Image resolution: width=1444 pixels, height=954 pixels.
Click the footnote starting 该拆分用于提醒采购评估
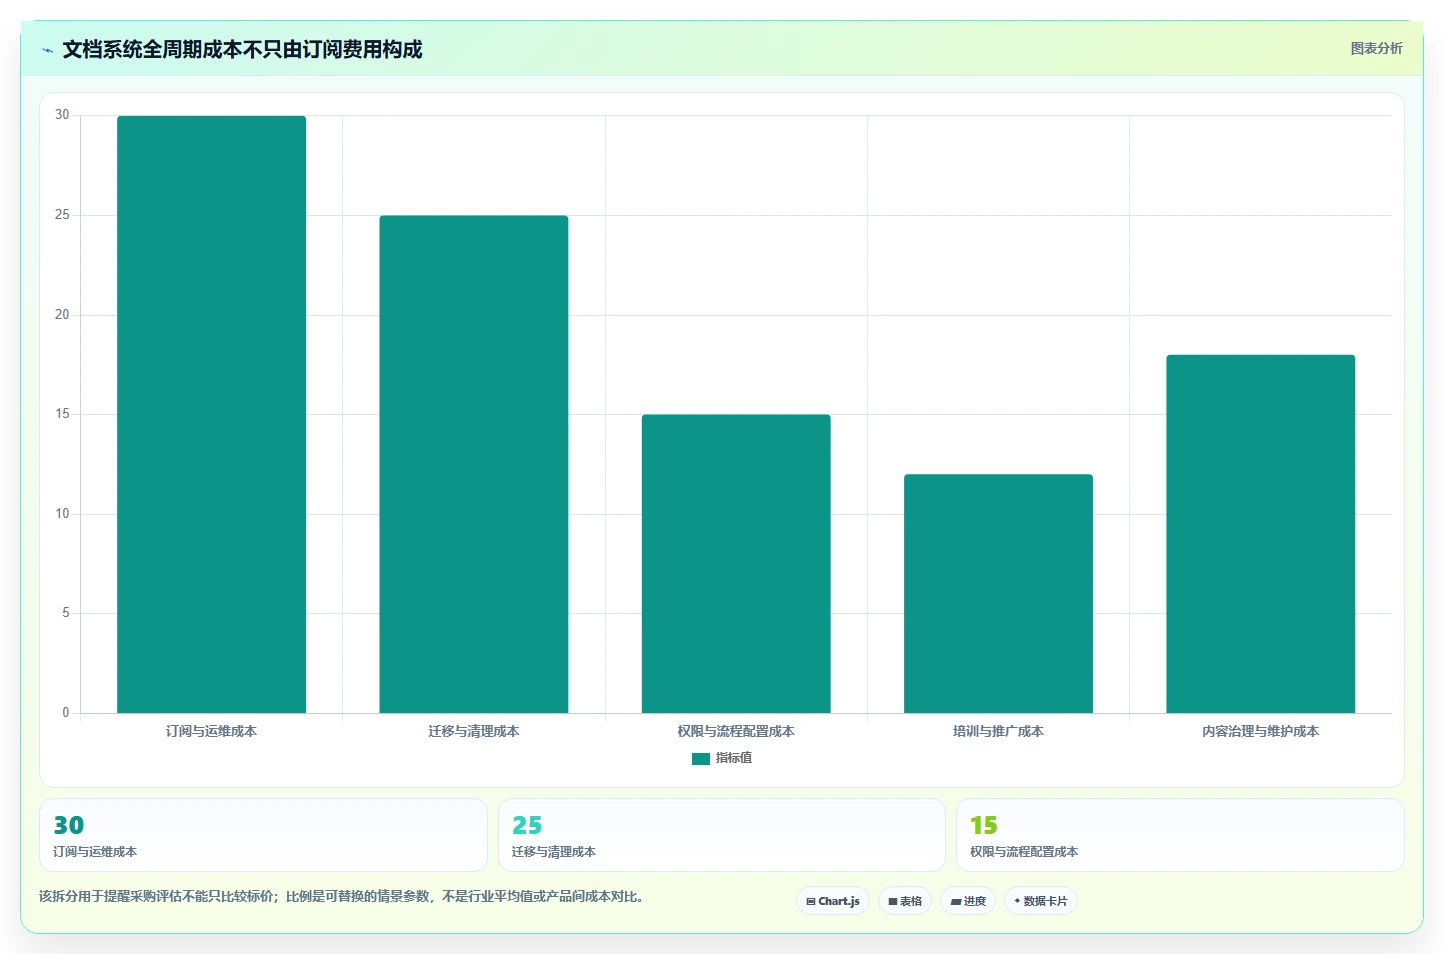pyautogui.click(x=341, y=896)
